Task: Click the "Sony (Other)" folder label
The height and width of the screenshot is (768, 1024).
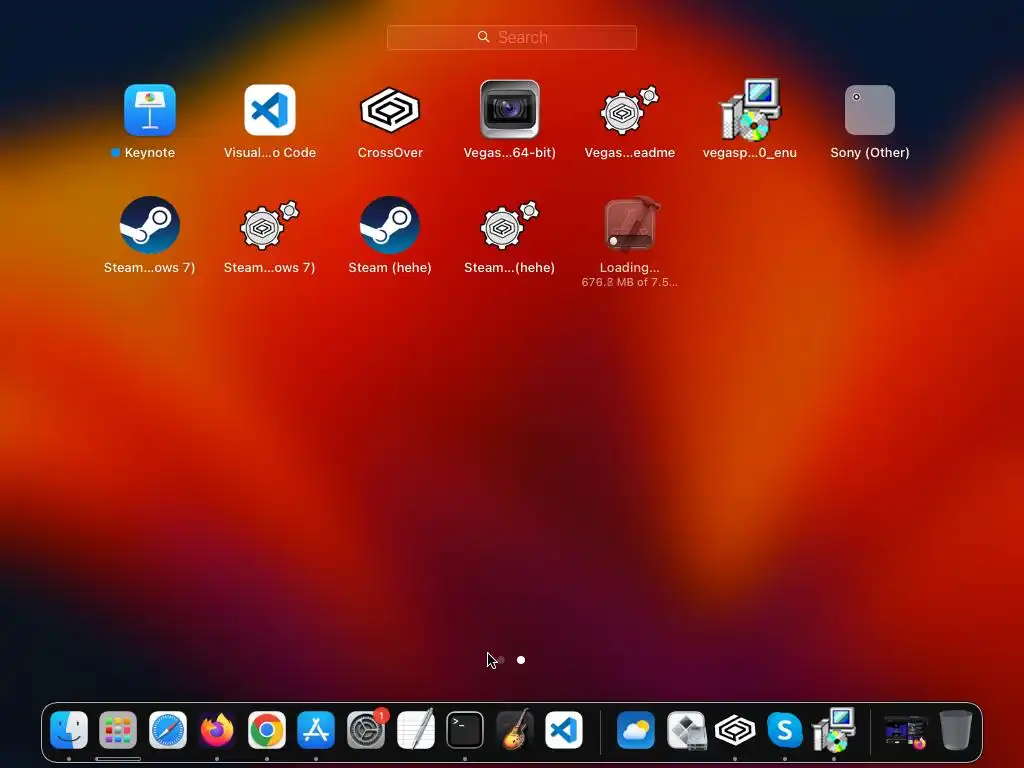Action: tap(870, 152)
